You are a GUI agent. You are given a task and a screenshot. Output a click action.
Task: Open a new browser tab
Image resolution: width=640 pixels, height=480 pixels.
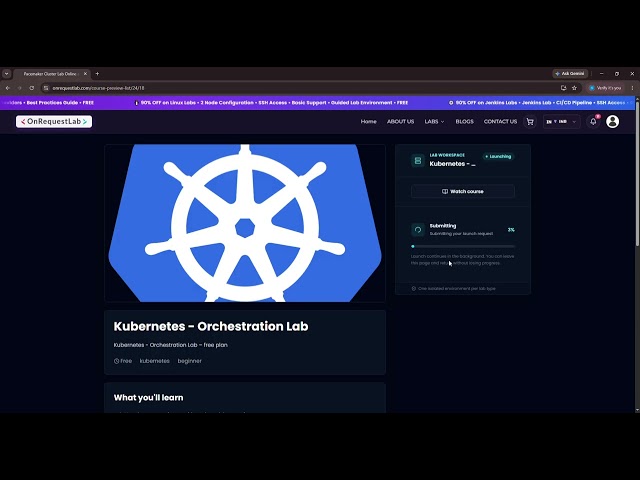pos(97,74)
